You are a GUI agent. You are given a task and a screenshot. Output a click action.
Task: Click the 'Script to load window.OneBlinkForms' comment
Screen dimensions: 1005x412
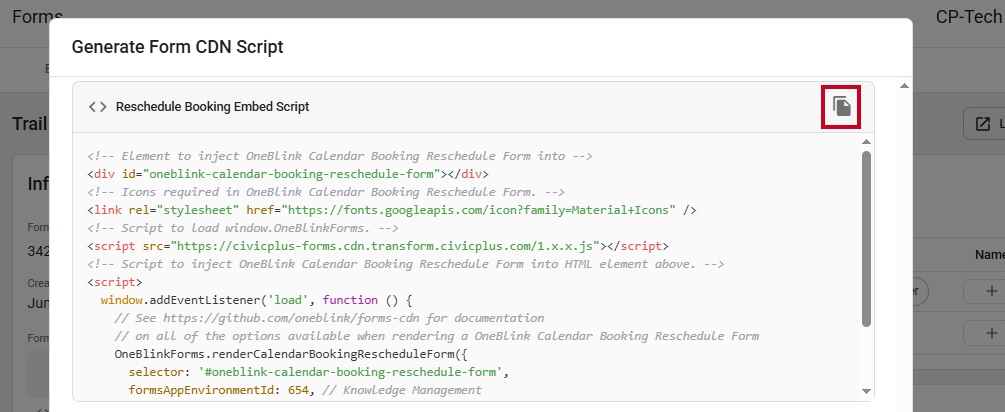(x=243, y=227)
